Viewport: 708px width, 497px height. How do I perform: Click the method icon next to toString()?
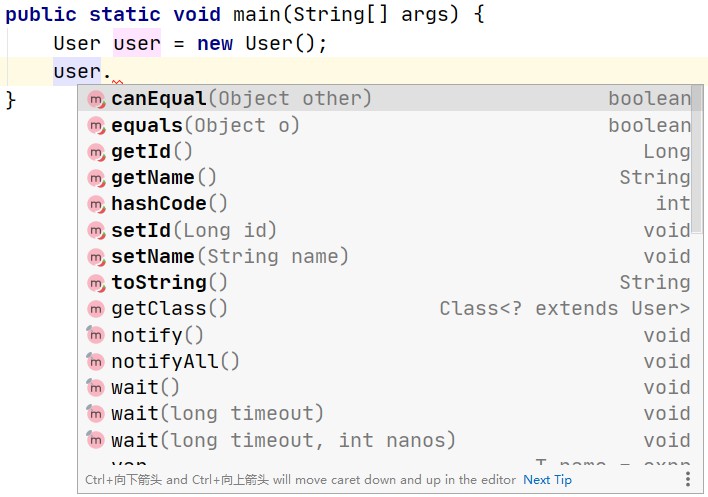(x=96, y=283)
